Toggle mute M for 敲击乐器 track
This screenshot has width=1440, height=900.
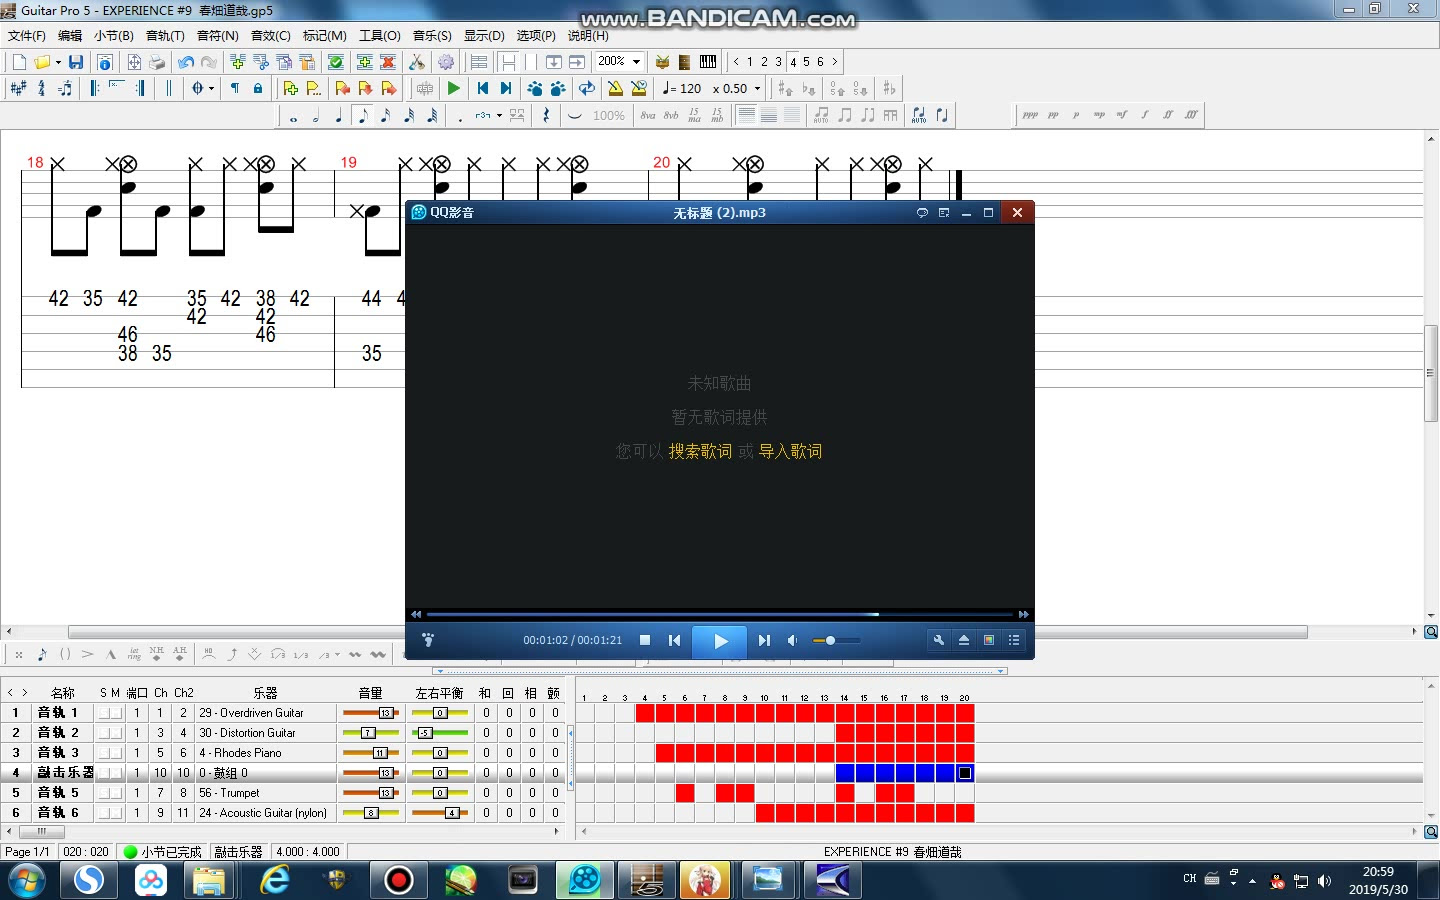tap(116, 773)
